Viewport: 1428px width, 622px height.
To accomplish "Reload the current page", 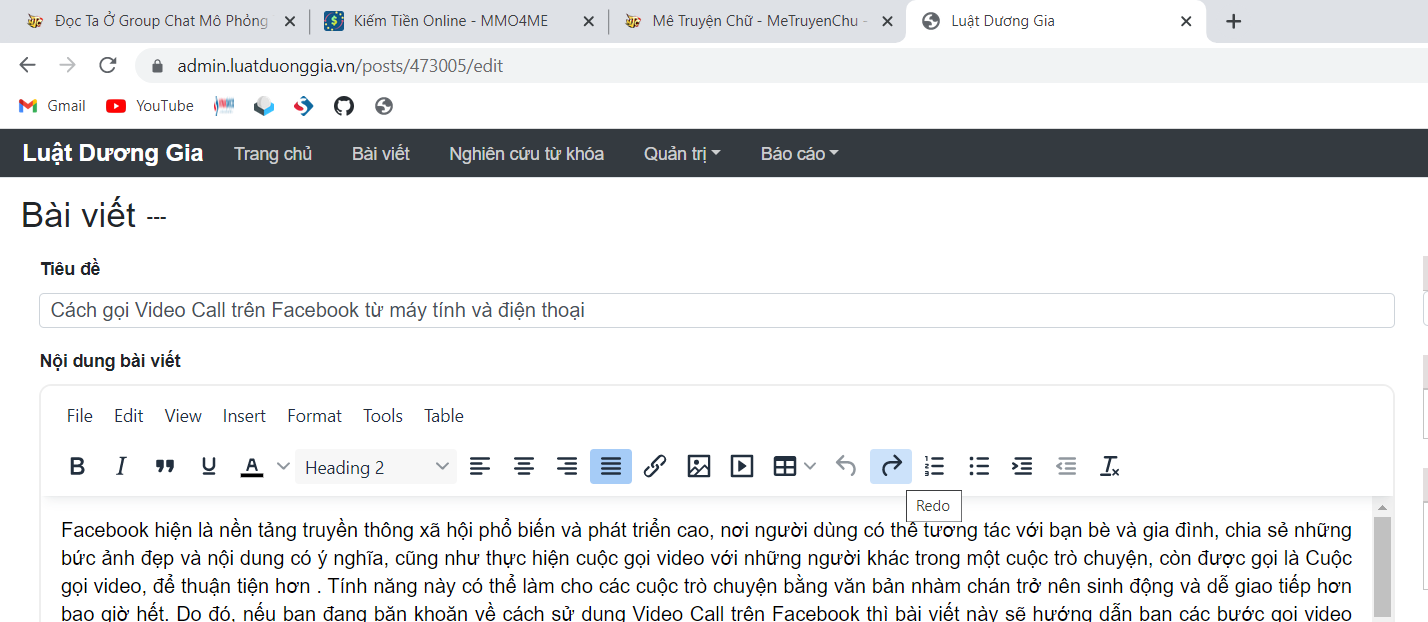I will 108,65.
